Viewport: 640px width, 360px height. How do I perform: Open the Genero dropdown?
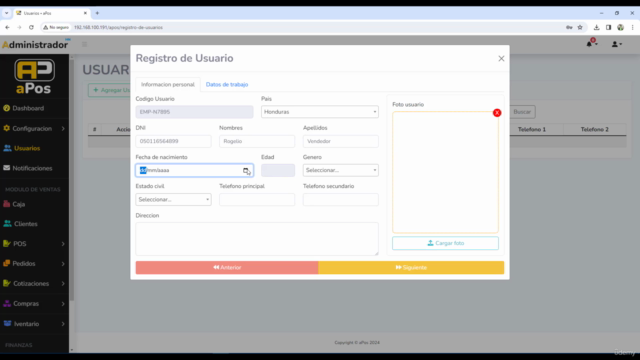click(340, 170)
